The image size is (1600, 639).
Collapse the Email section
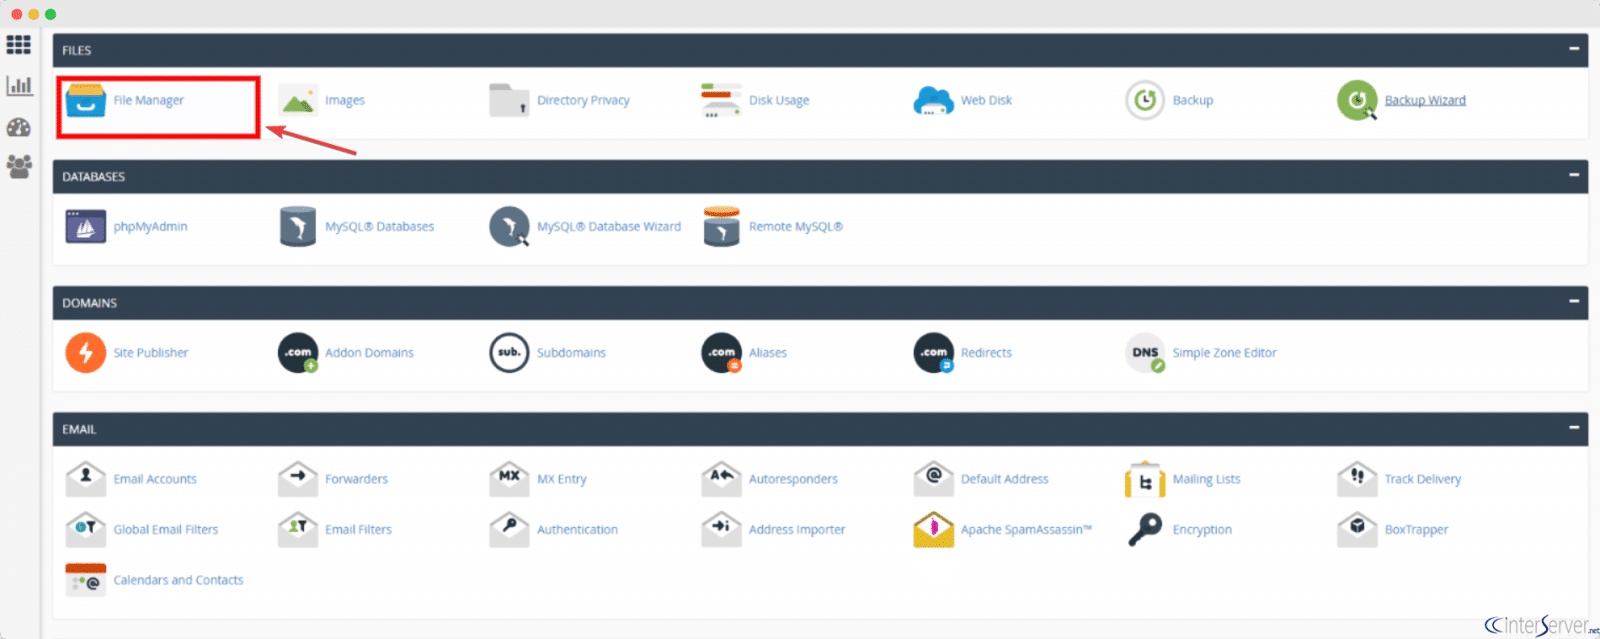coord(1574,428)
